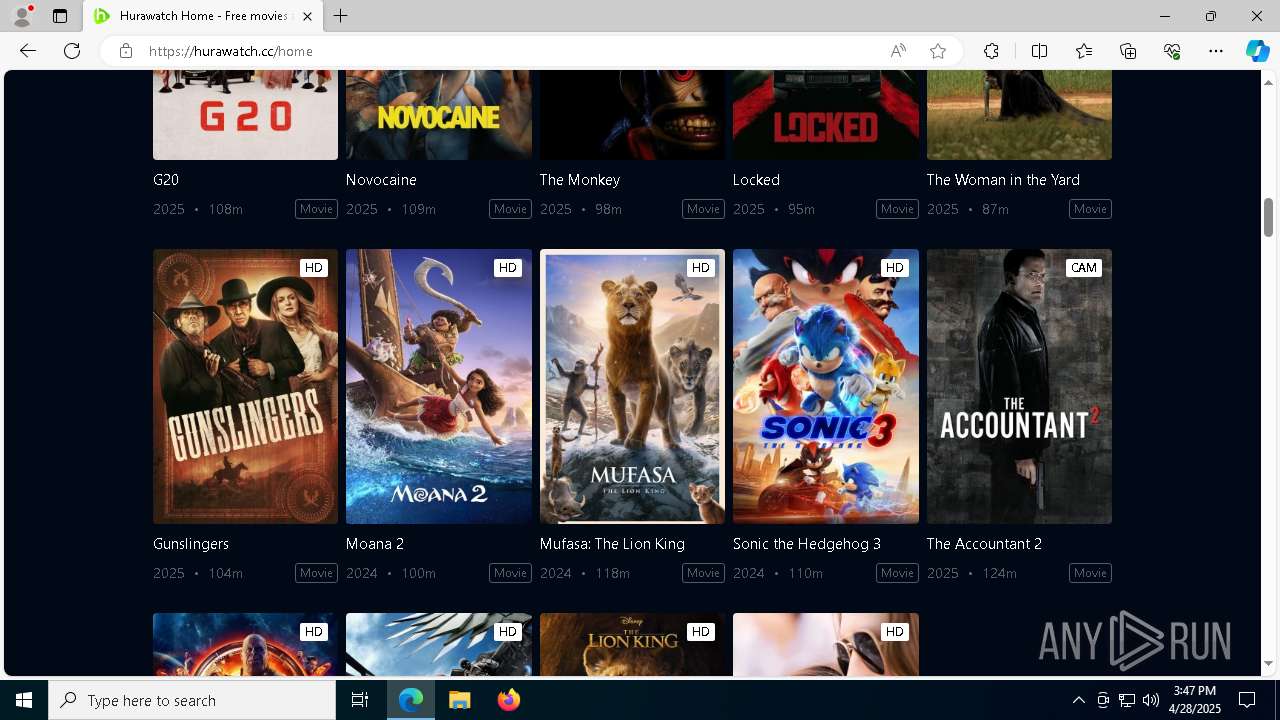
Task: Refresh the Hurawatch page
Action: [72, 51]
